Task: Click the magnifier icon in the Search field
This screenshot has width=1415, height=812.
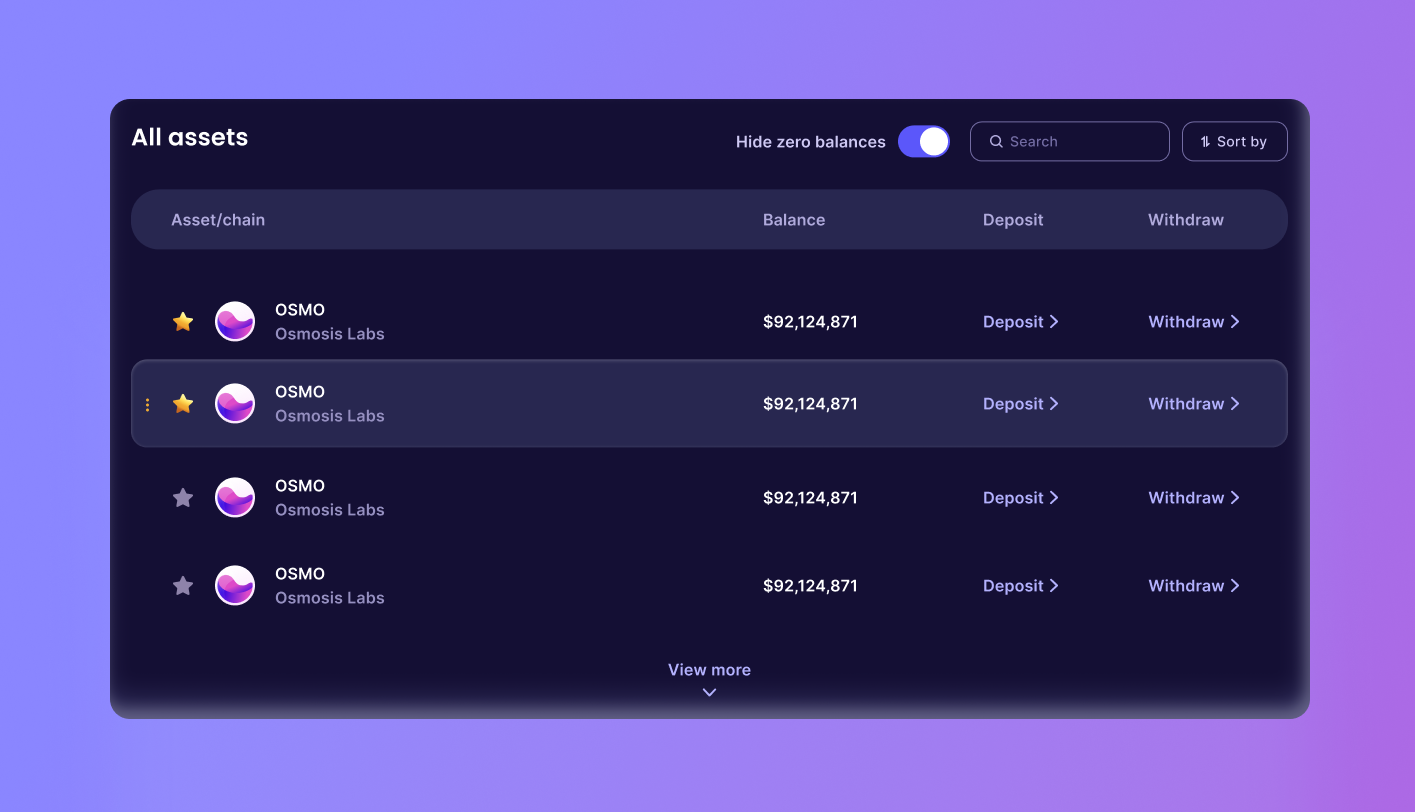Action: (x=996, y=141)
